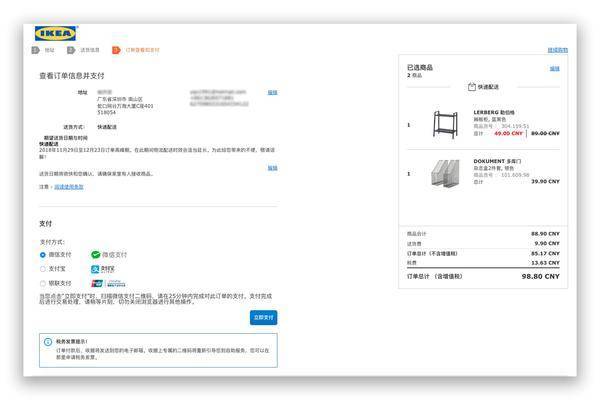Click the 49.00 CNY discounted price
Image resolution: width=600 pixels, height=408 pixels.
point(509,134)
